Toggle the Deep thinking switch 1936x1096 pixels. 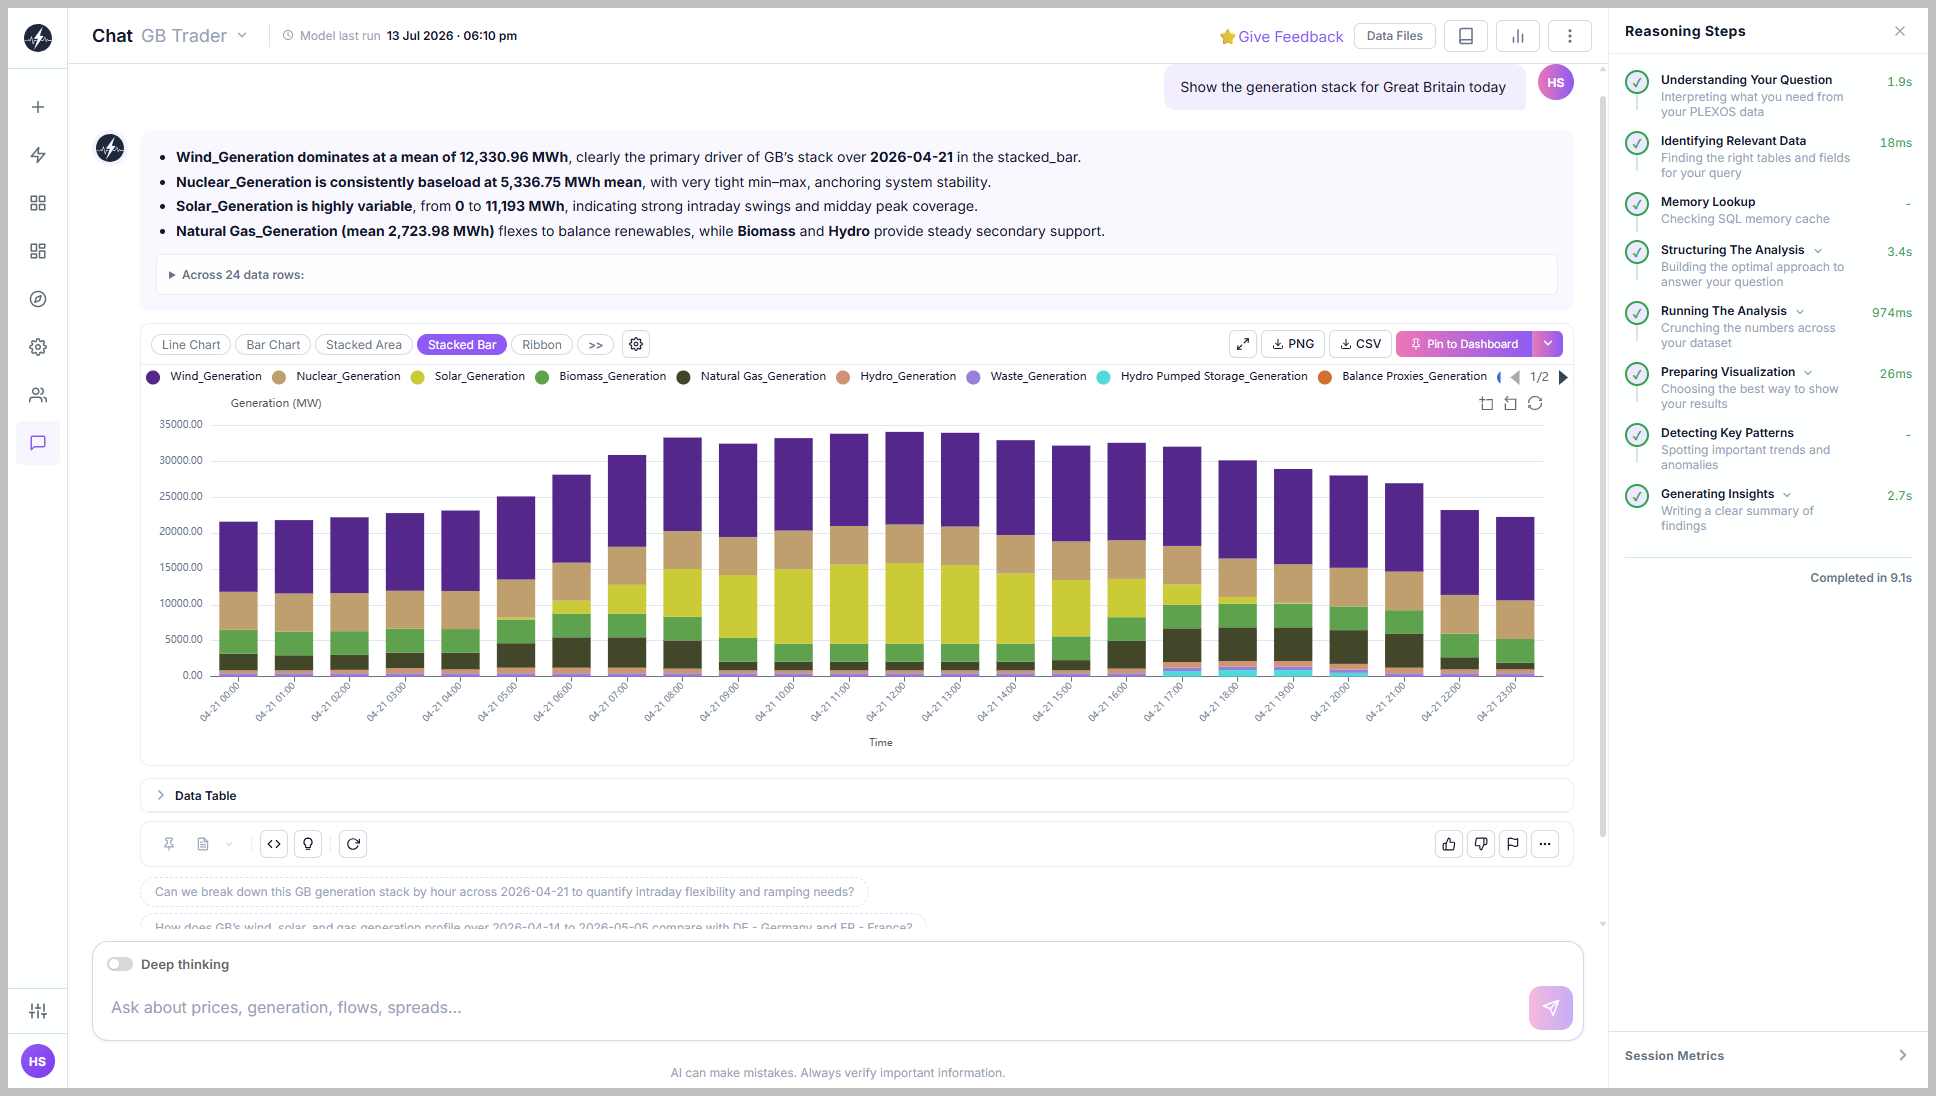[x=120, y=964]
